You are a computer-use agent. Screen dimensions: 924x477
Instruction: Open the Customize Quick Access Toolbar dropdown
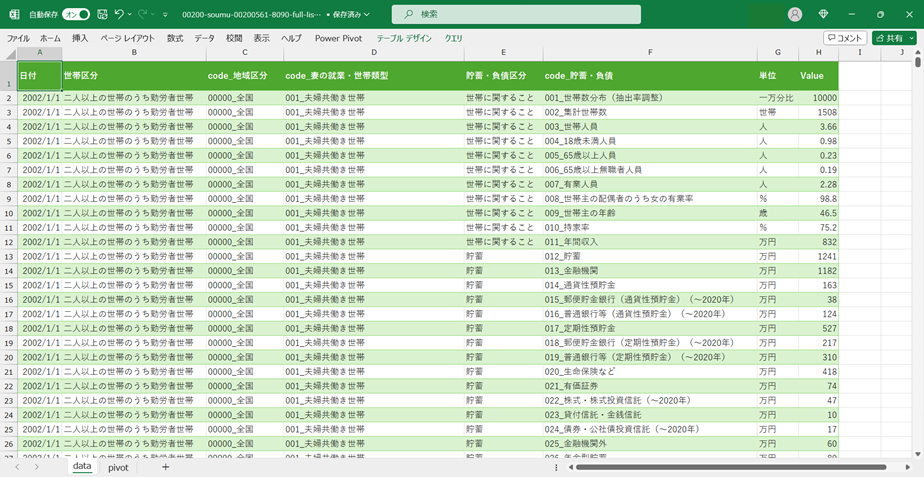pos(169,15)
